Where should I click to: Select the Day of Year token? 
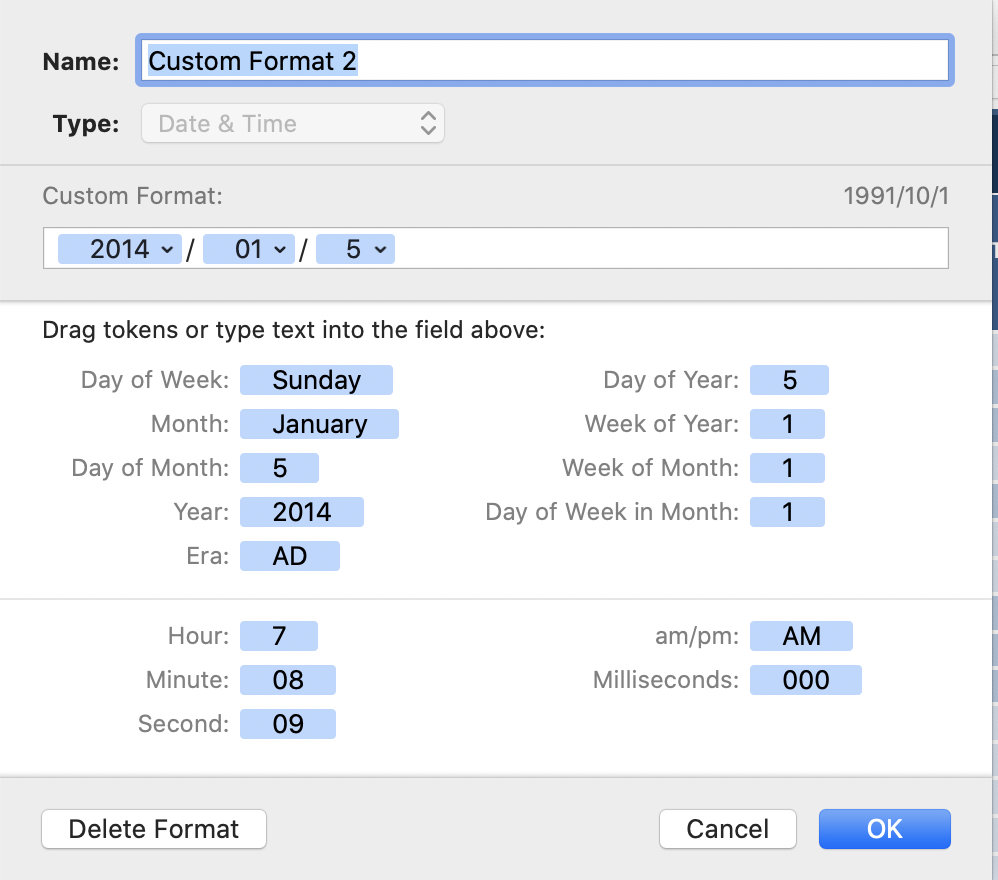pos(789,380)
